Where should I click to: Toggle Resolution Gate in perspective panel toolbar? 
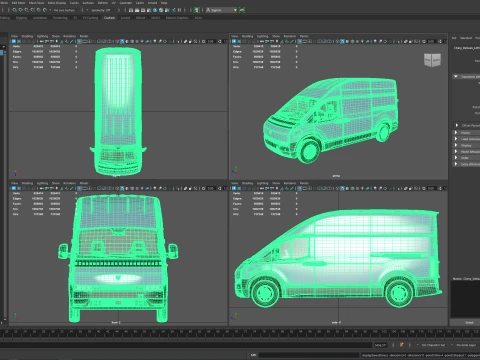coord(310,41)
